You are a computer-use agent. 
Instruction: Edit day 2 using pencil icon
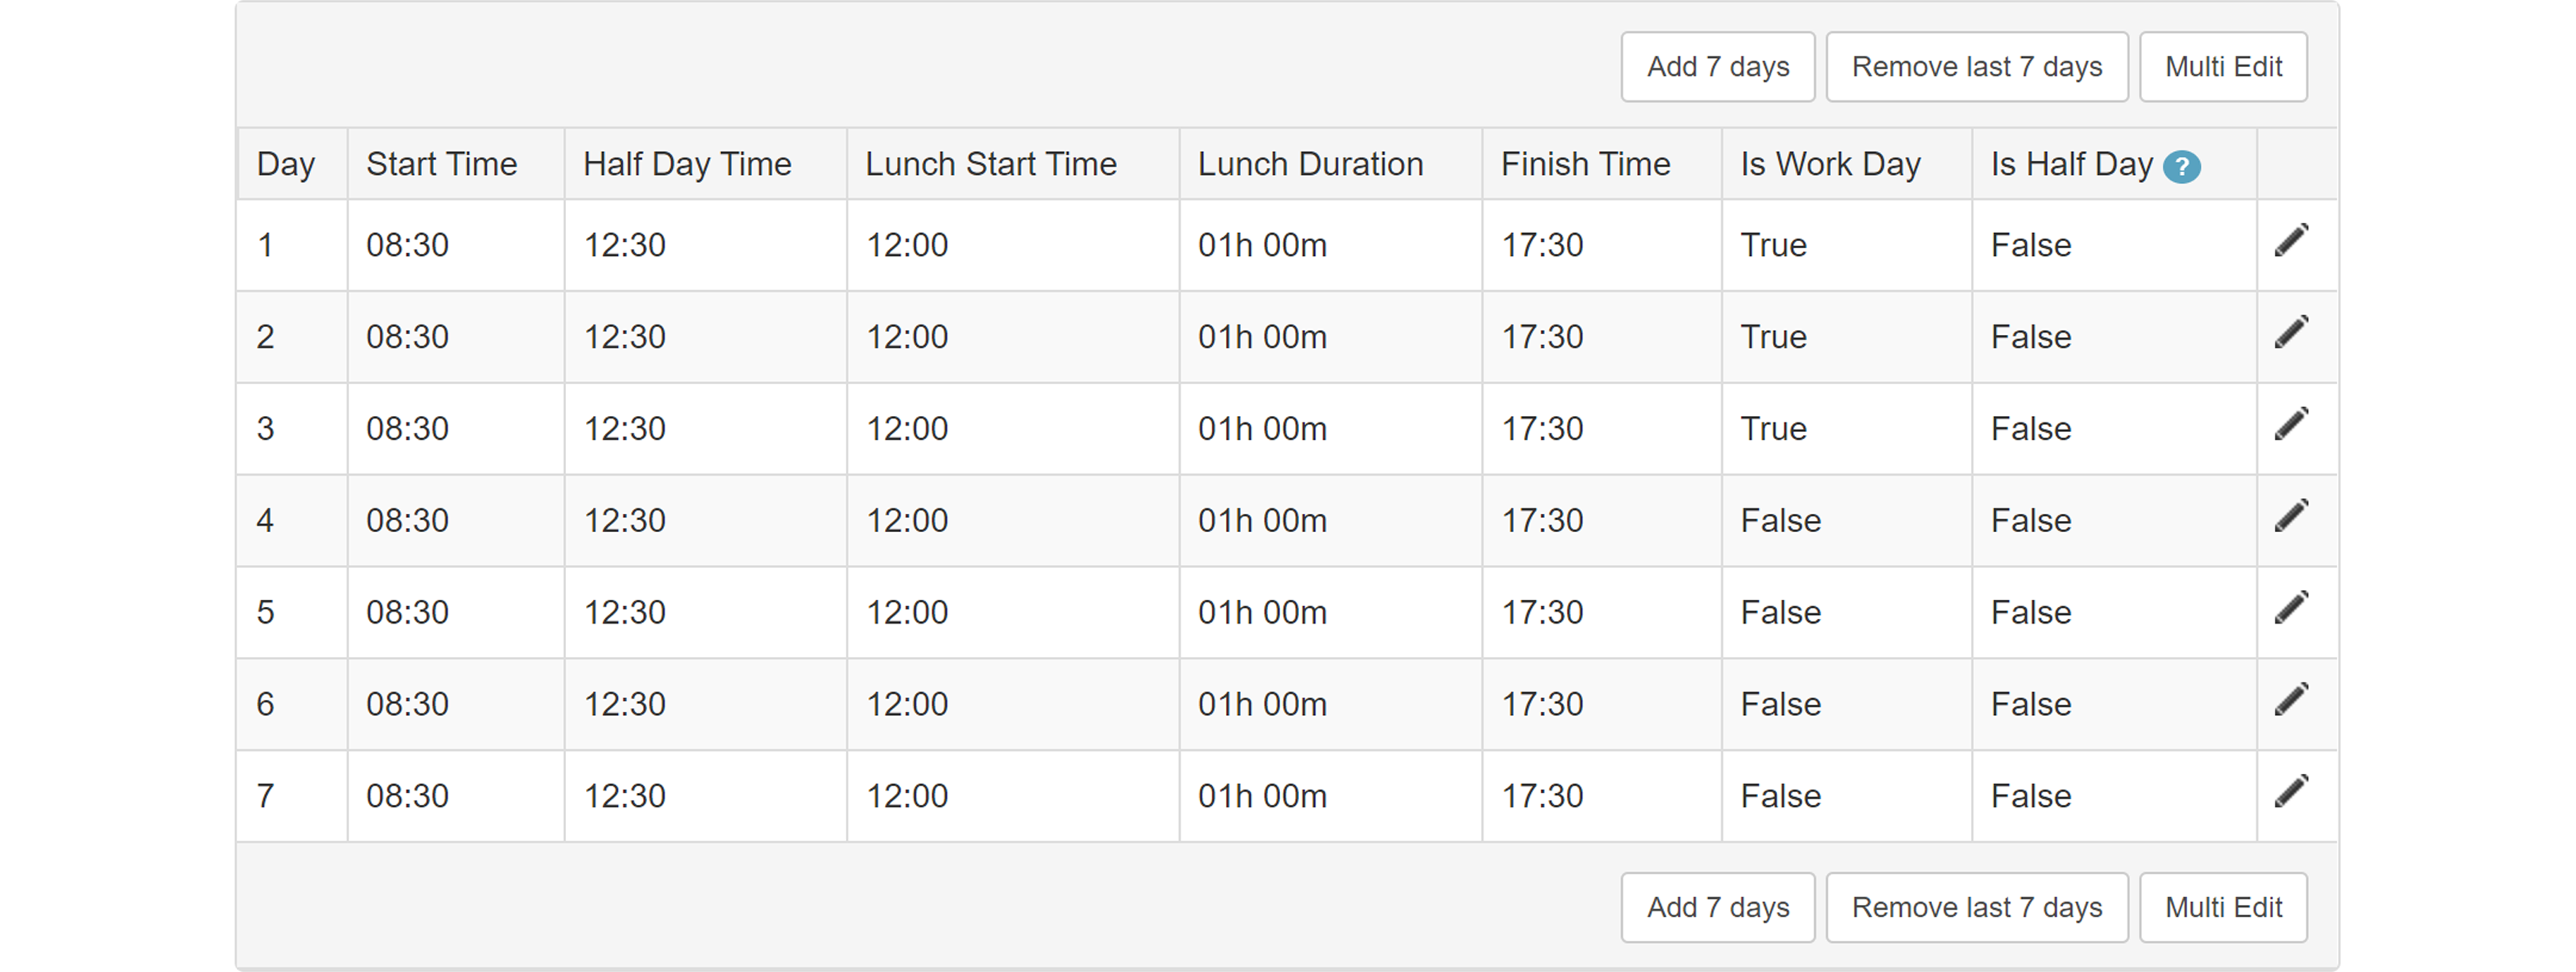[2291, 333]
